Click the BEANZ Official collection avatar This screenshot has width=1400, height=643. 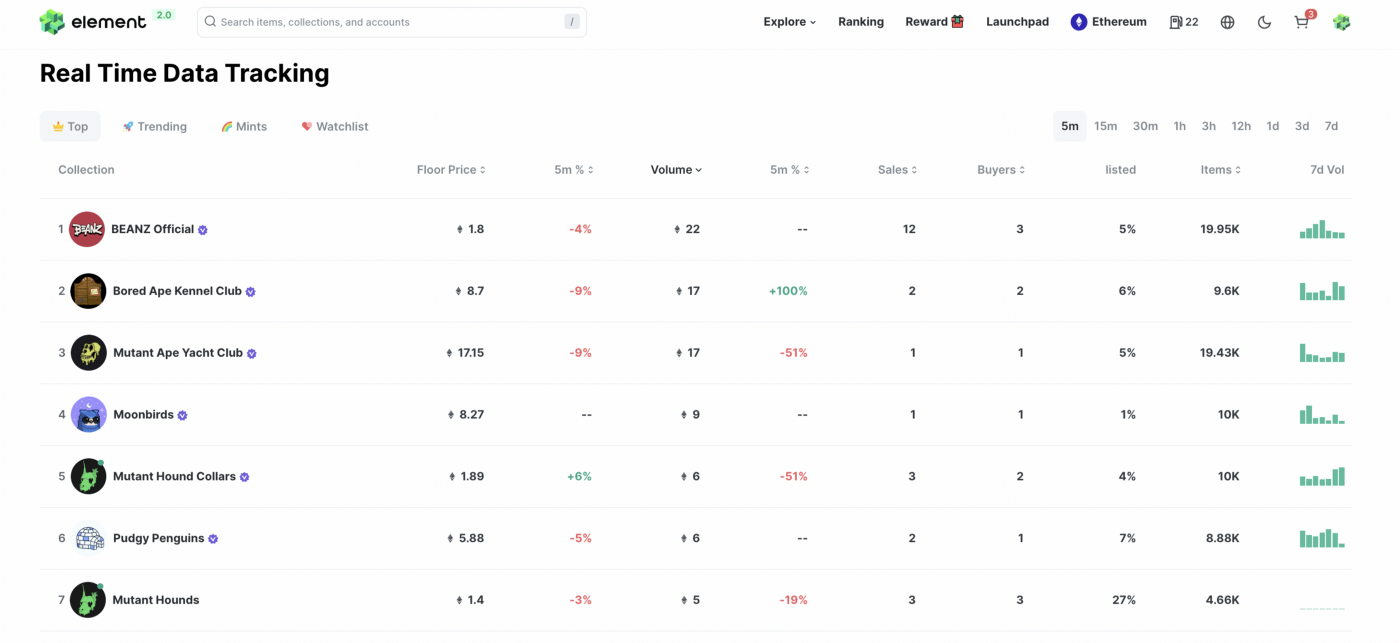pos(88,229)
